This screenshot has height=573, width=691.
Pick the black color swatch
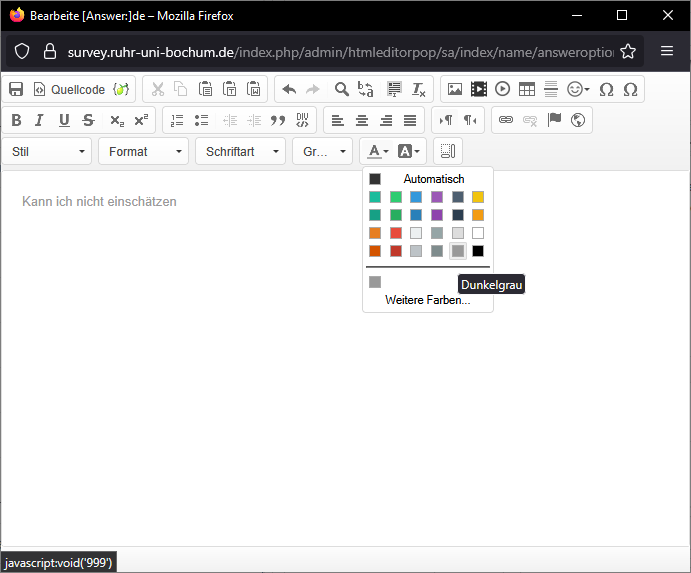click(478, 251)
